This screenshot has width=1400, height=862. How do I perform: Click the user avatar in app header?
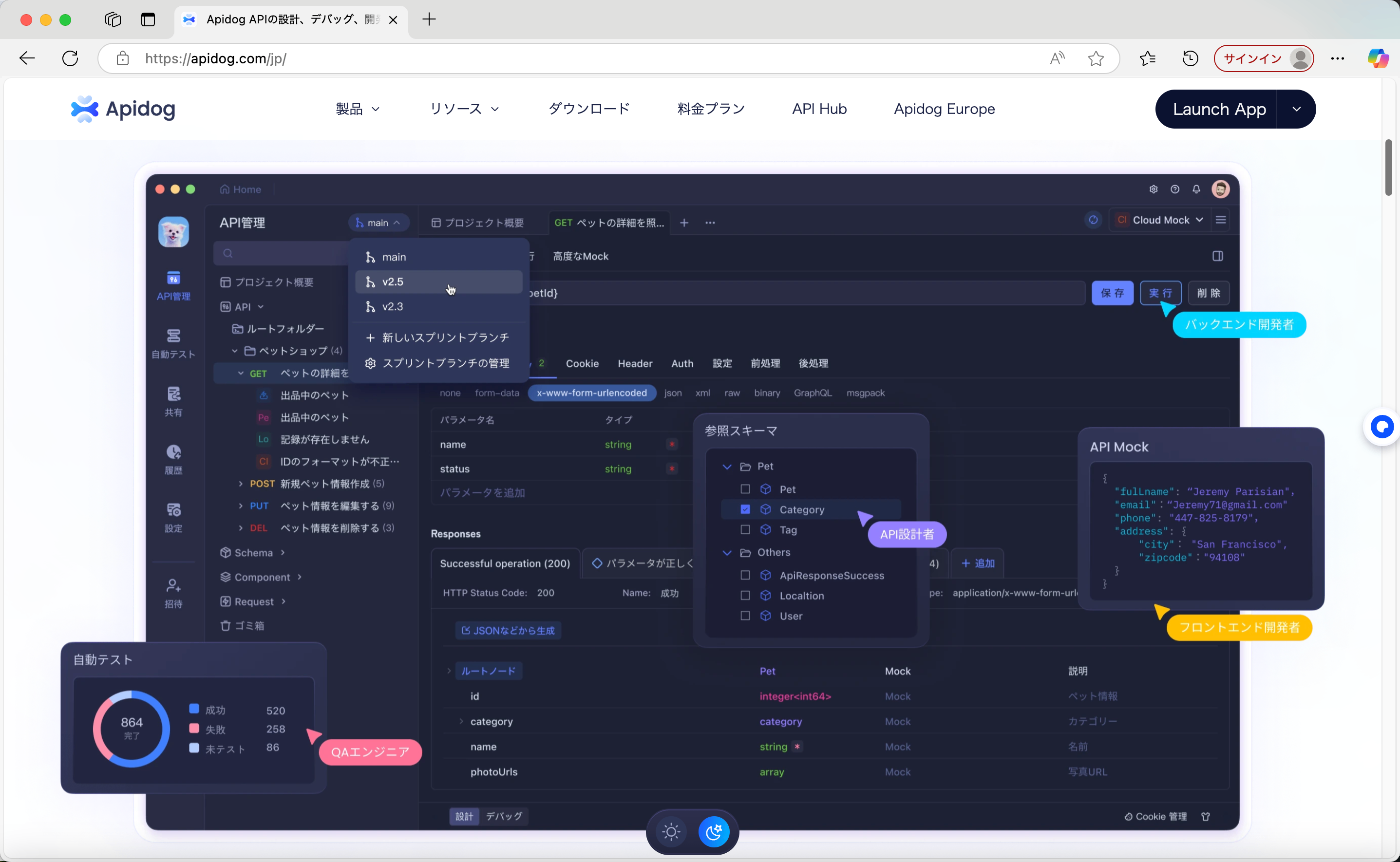(1220, 189)
